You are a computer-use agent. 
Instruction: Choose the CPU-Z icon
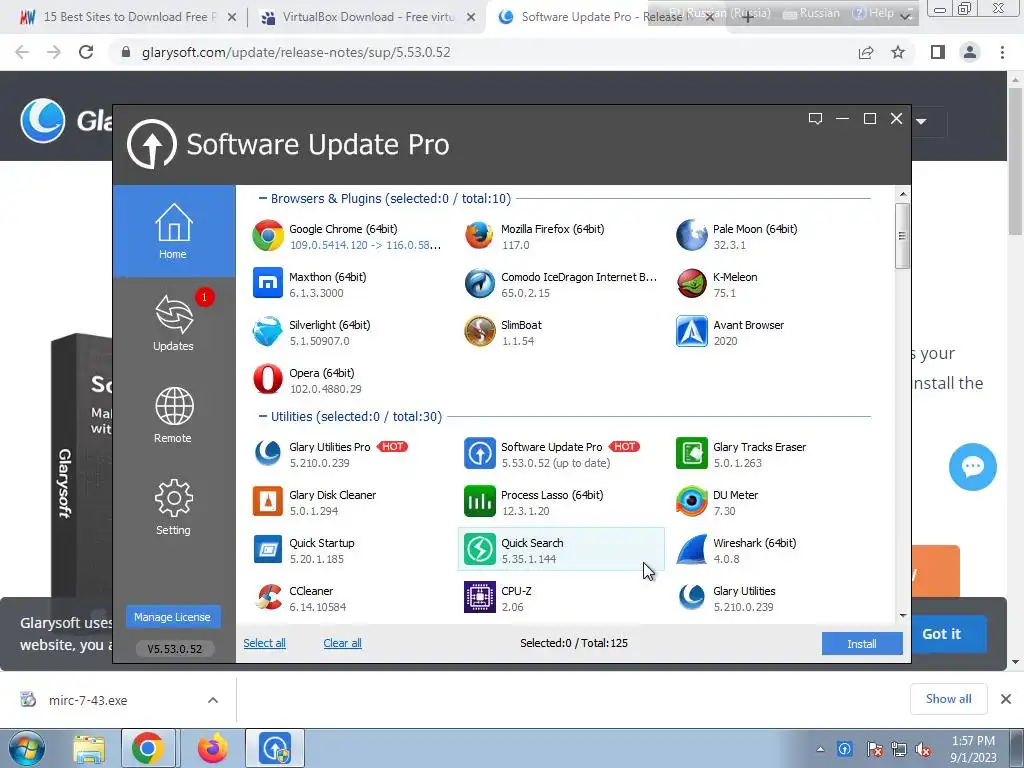tap(479, 598)
